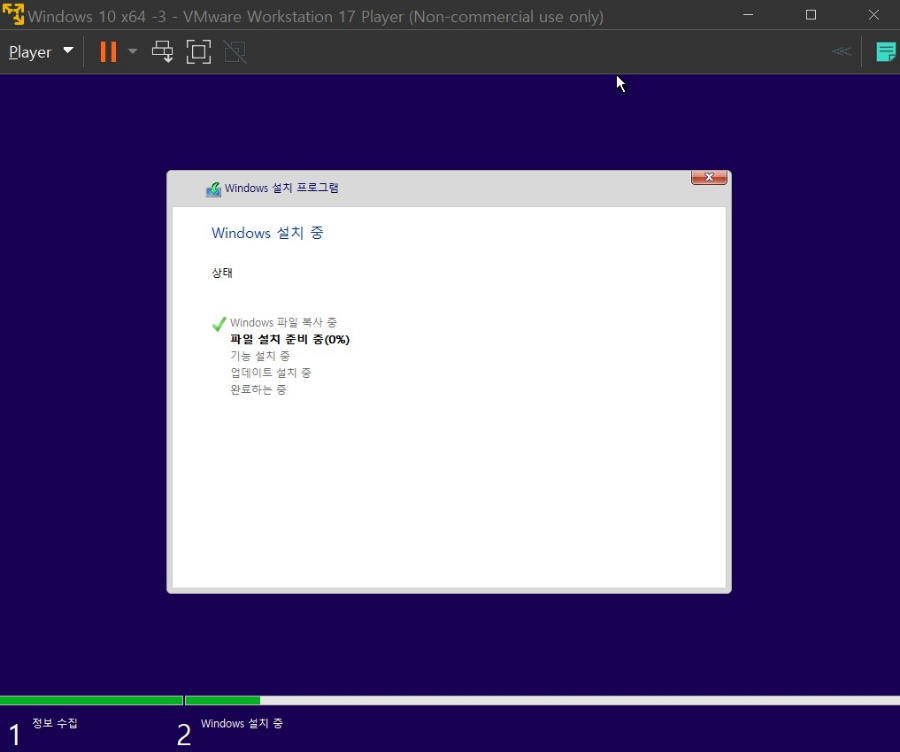900x752 pixels.
Task: Minimize the VMware Player window
Action: pos(748,15)
